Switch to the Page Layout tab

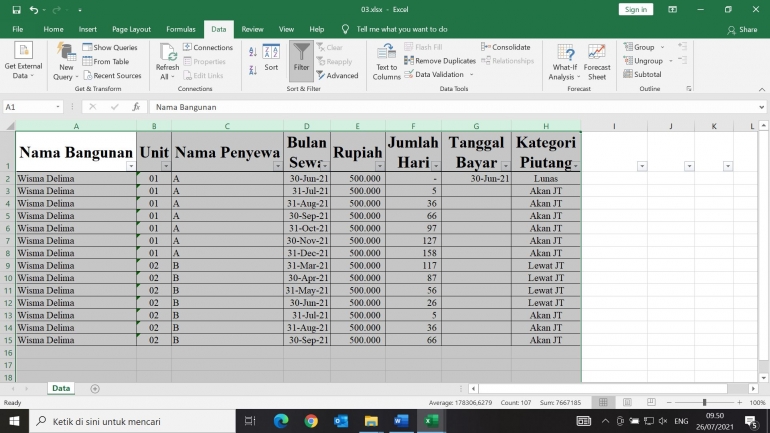tap(131, 29)
